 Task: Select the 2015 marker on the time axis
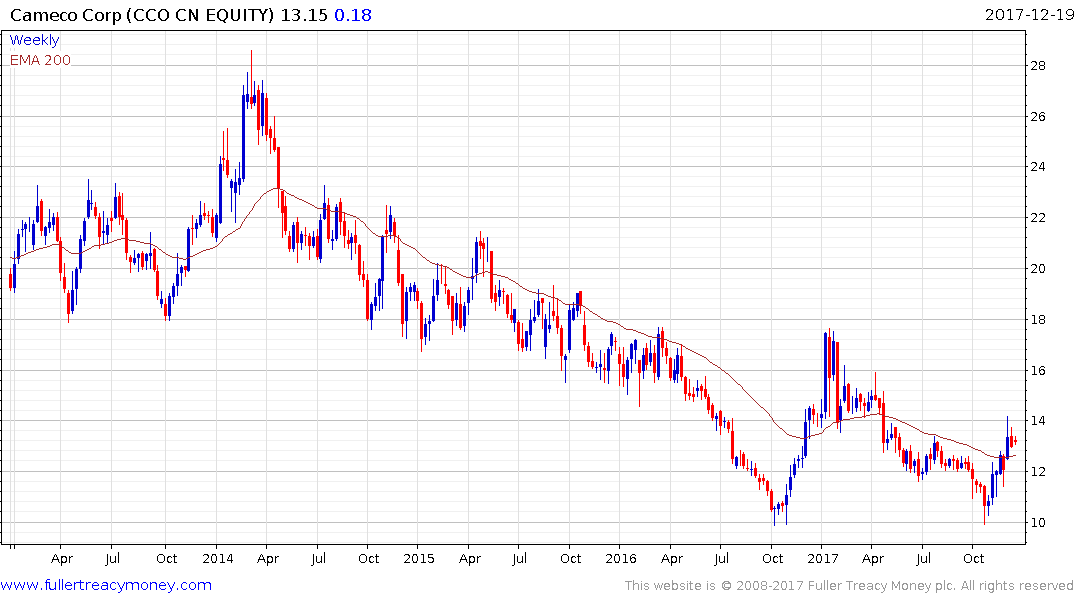point(419,557)
